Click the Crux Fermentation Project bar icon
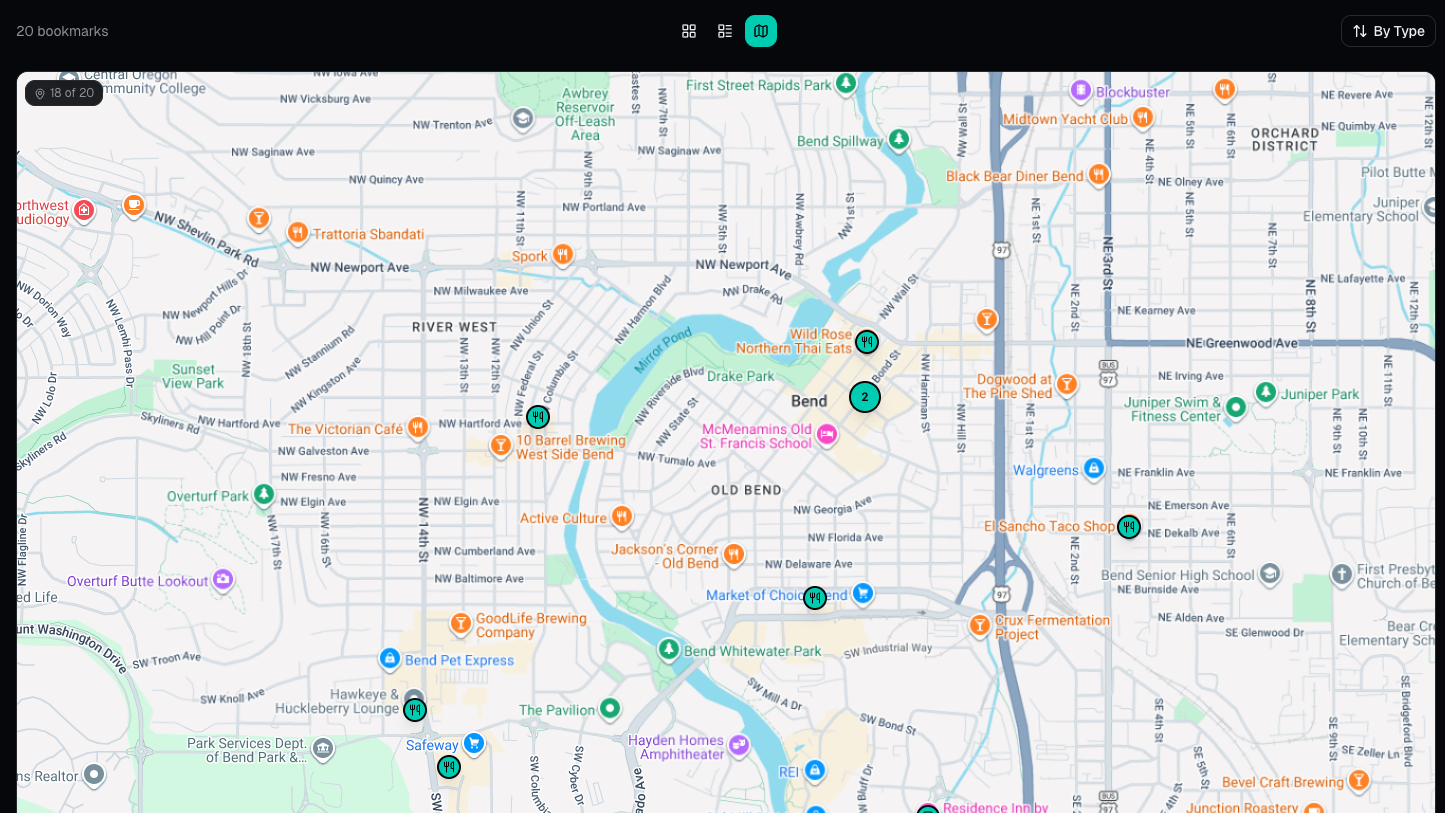Screen dimensions: 1445x813 point(980,626)
